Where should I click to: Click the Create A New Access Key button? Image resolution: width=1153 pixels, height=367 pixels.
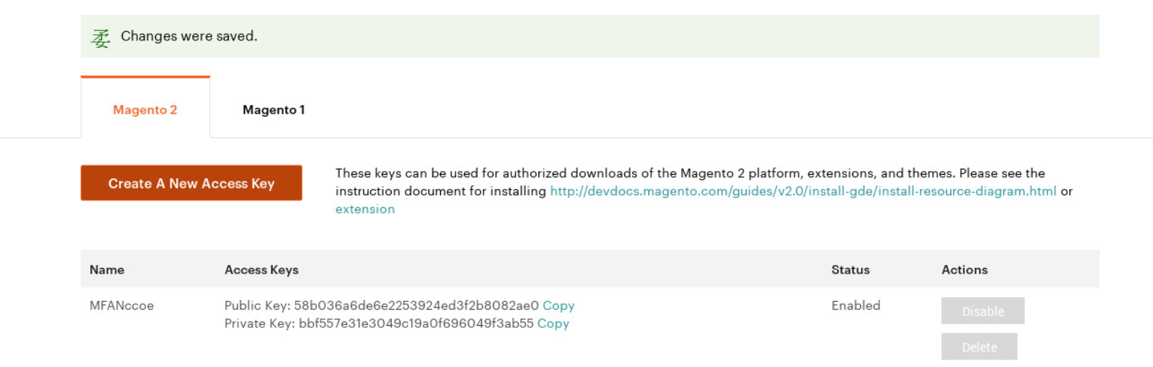(191, 183)
